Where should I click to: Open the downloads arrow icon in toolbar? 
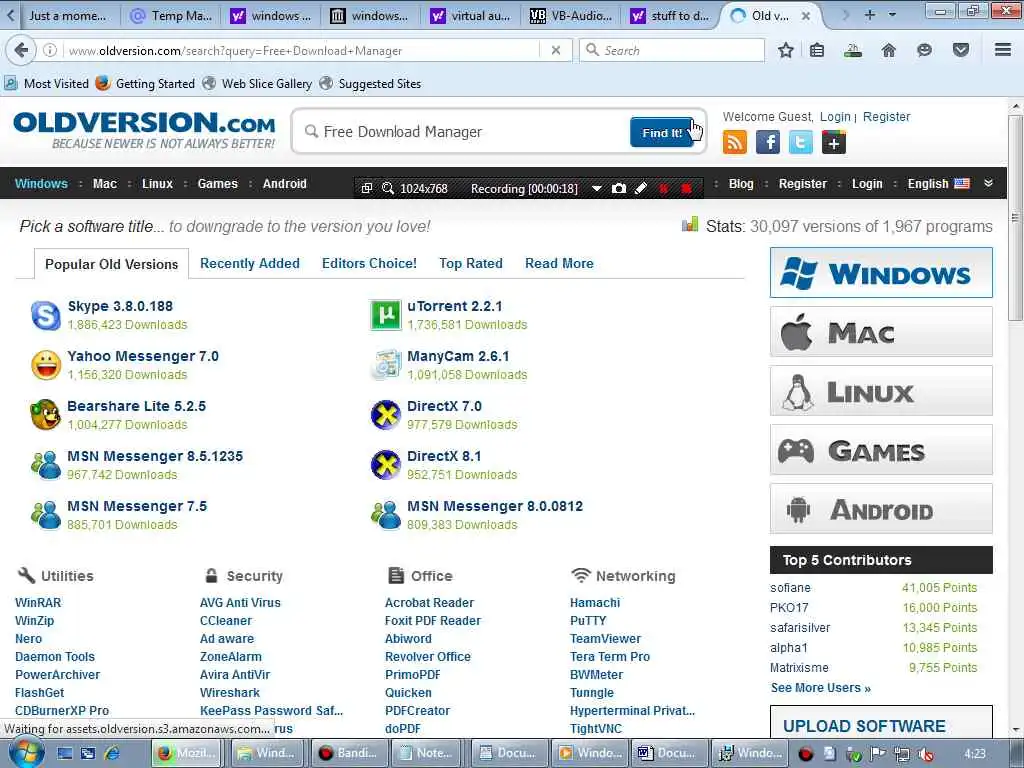(x=852, y=50)
